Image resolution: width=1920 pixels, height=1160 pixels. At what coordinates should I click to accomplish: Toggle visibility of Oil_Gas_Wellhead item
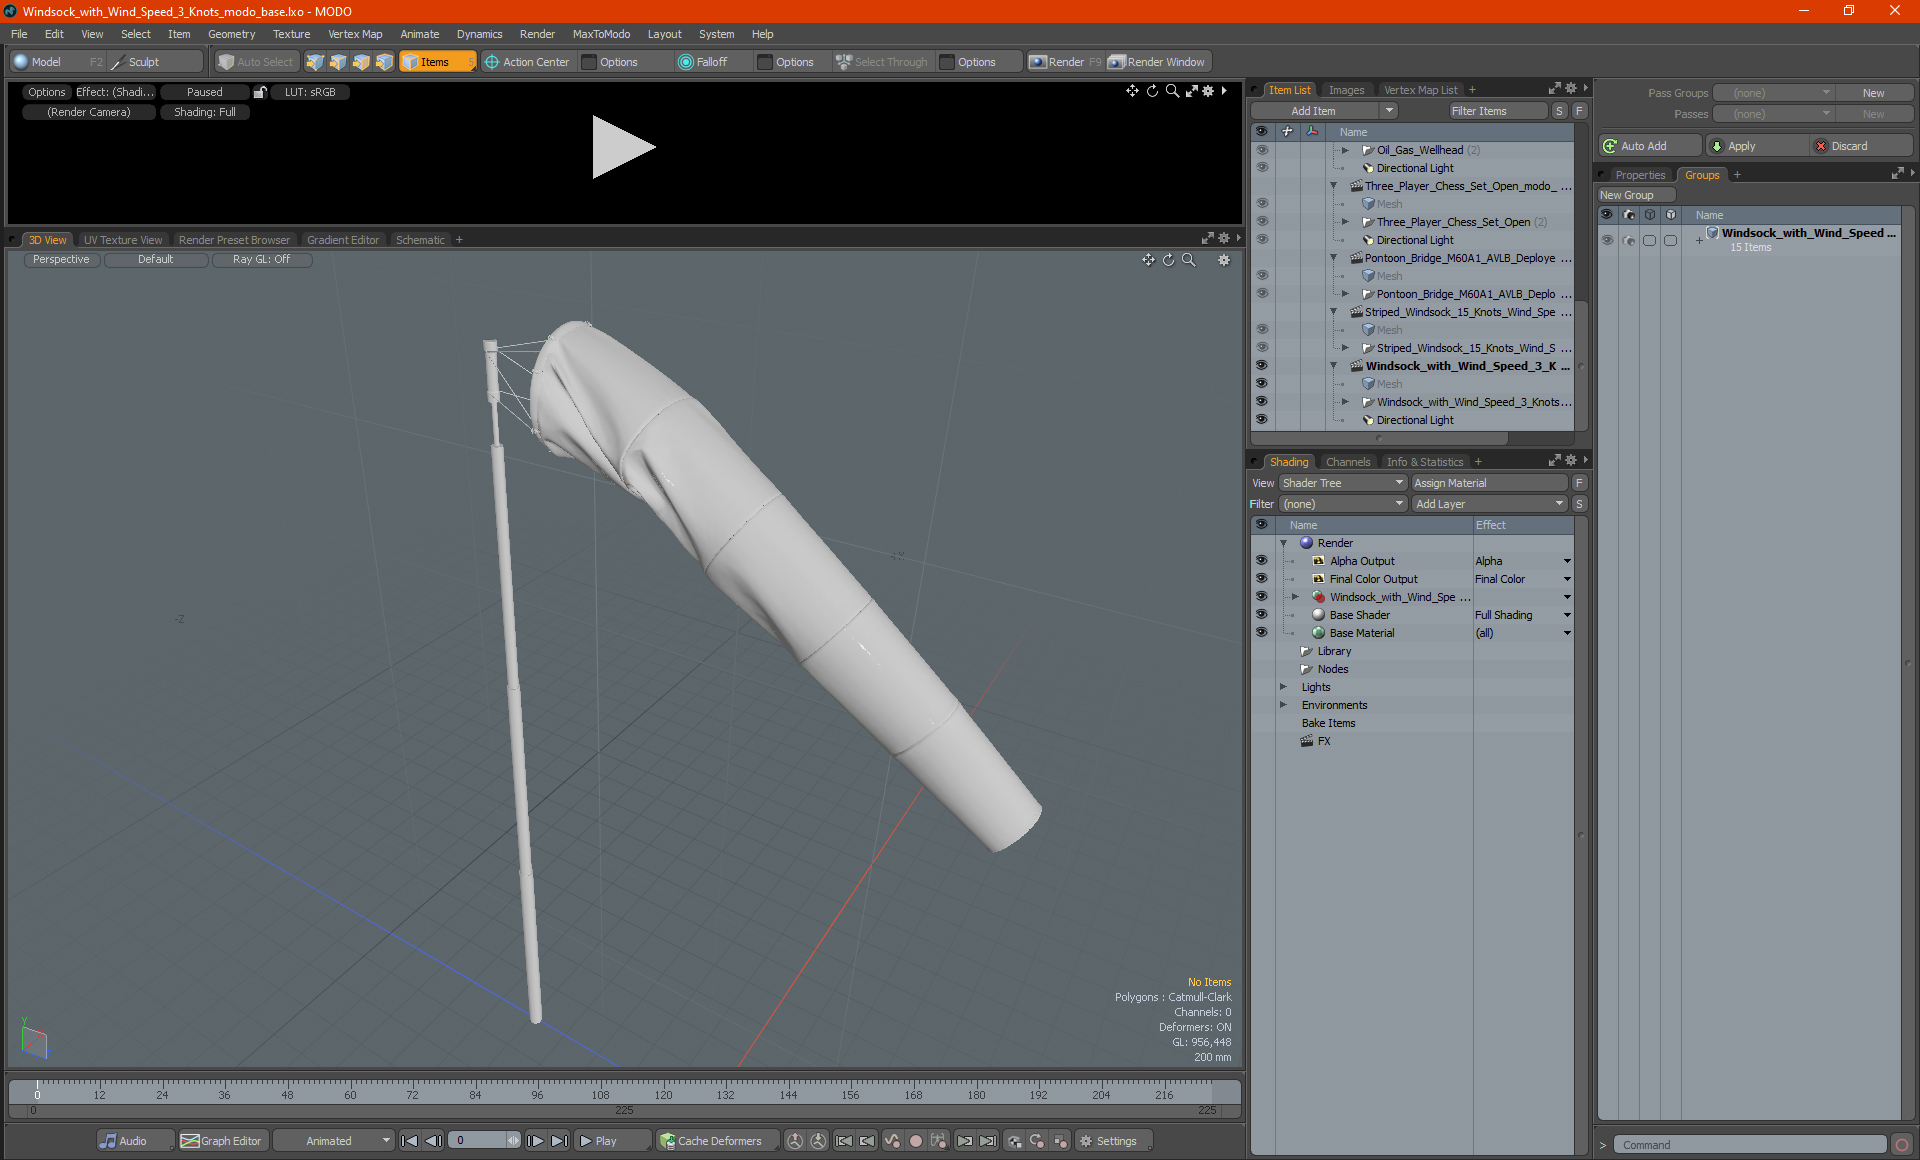[x=1262, y=150]
